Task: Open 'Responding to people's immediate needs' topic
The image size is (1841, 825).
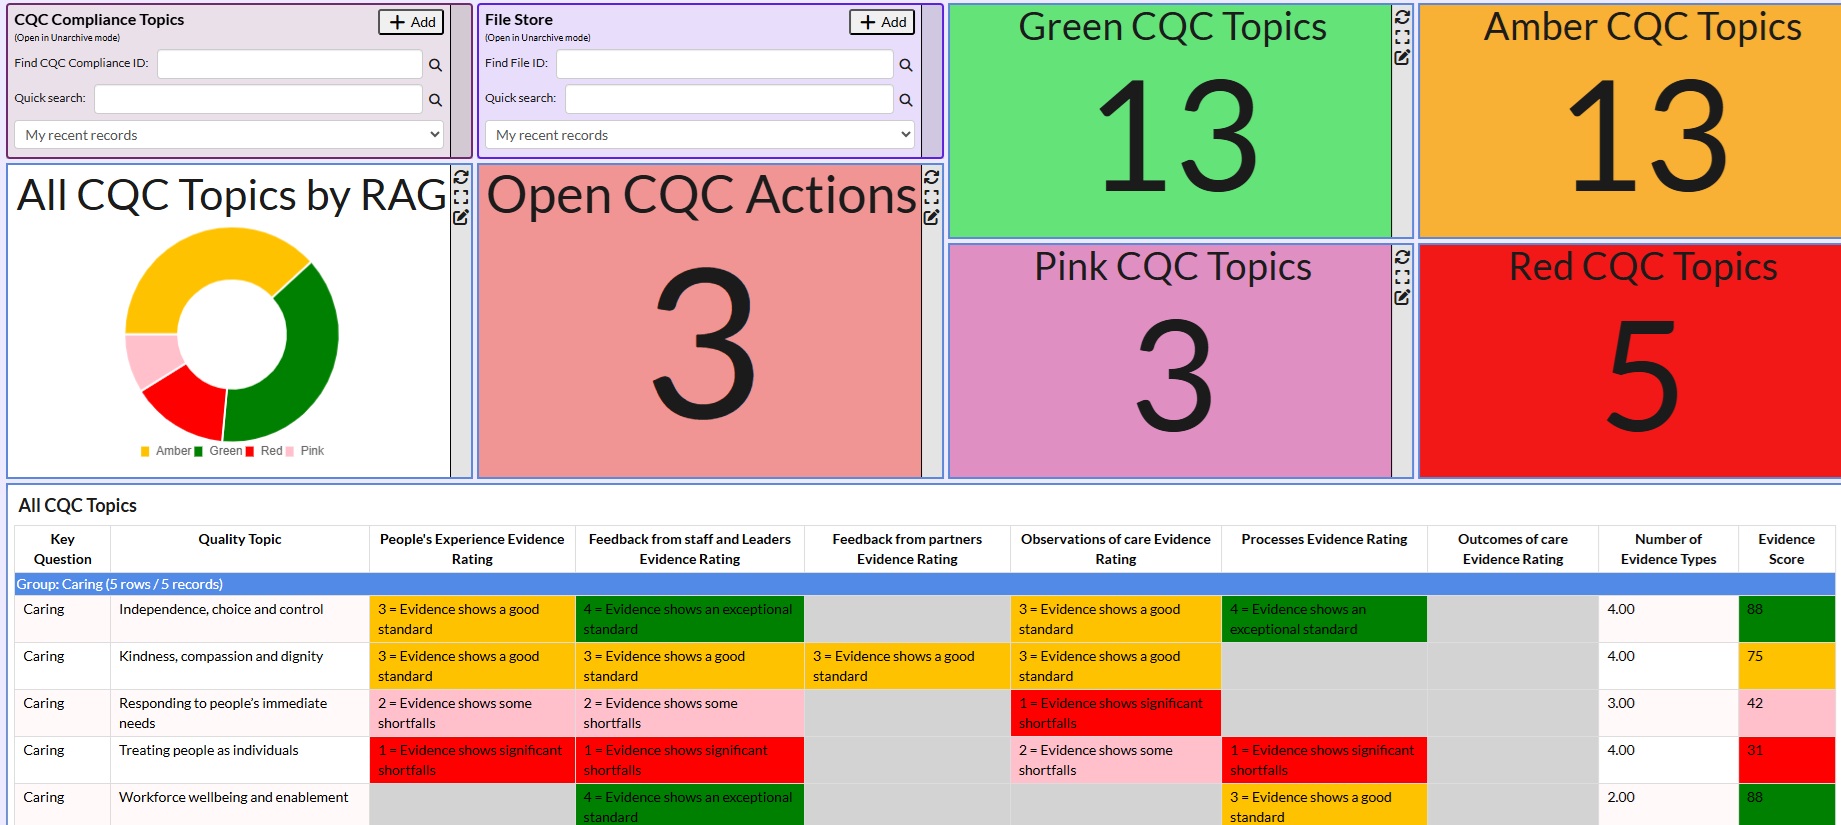Action: (x=223, y=713)
